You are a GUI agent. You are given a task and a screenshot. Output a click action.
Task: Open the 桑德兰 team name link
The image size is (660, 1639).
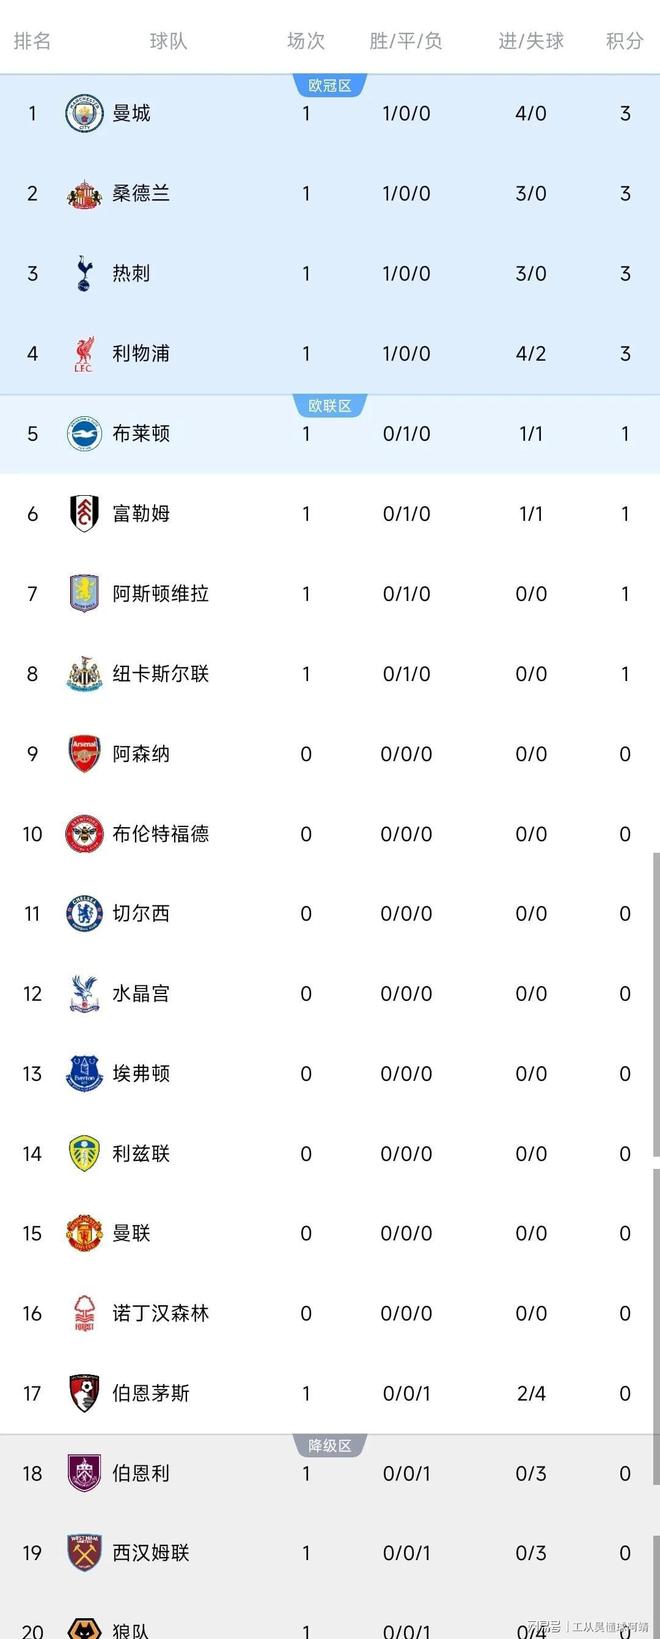(141, 193)
